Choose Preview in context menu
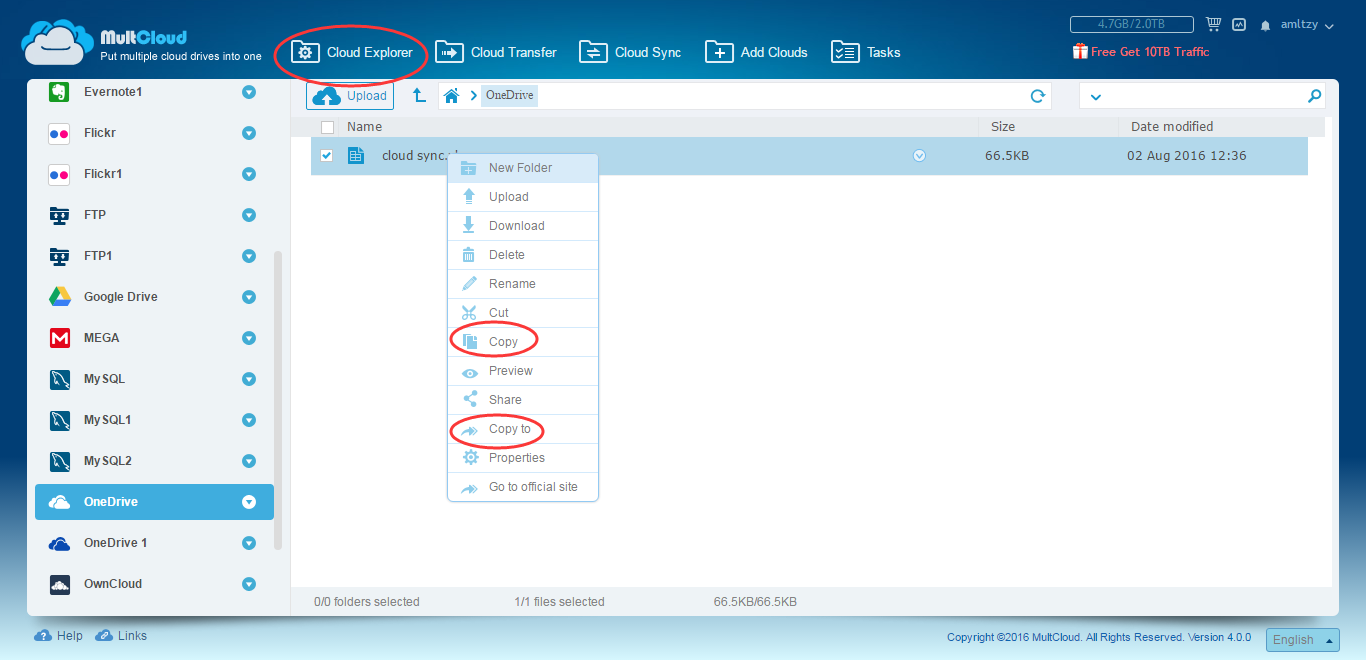 pyautogui.click(x=523, y=371)
